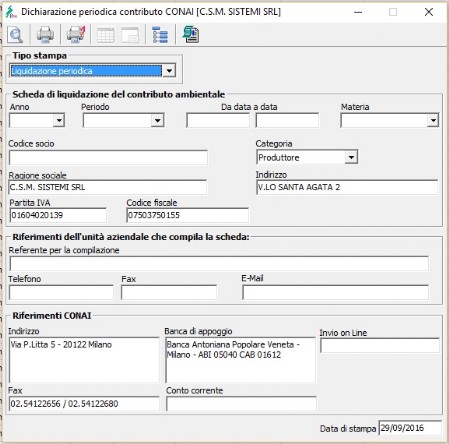This screenshot has height=444, width=449.
Task: Focus the Telefono text field
Action: [x=61, y=292]
